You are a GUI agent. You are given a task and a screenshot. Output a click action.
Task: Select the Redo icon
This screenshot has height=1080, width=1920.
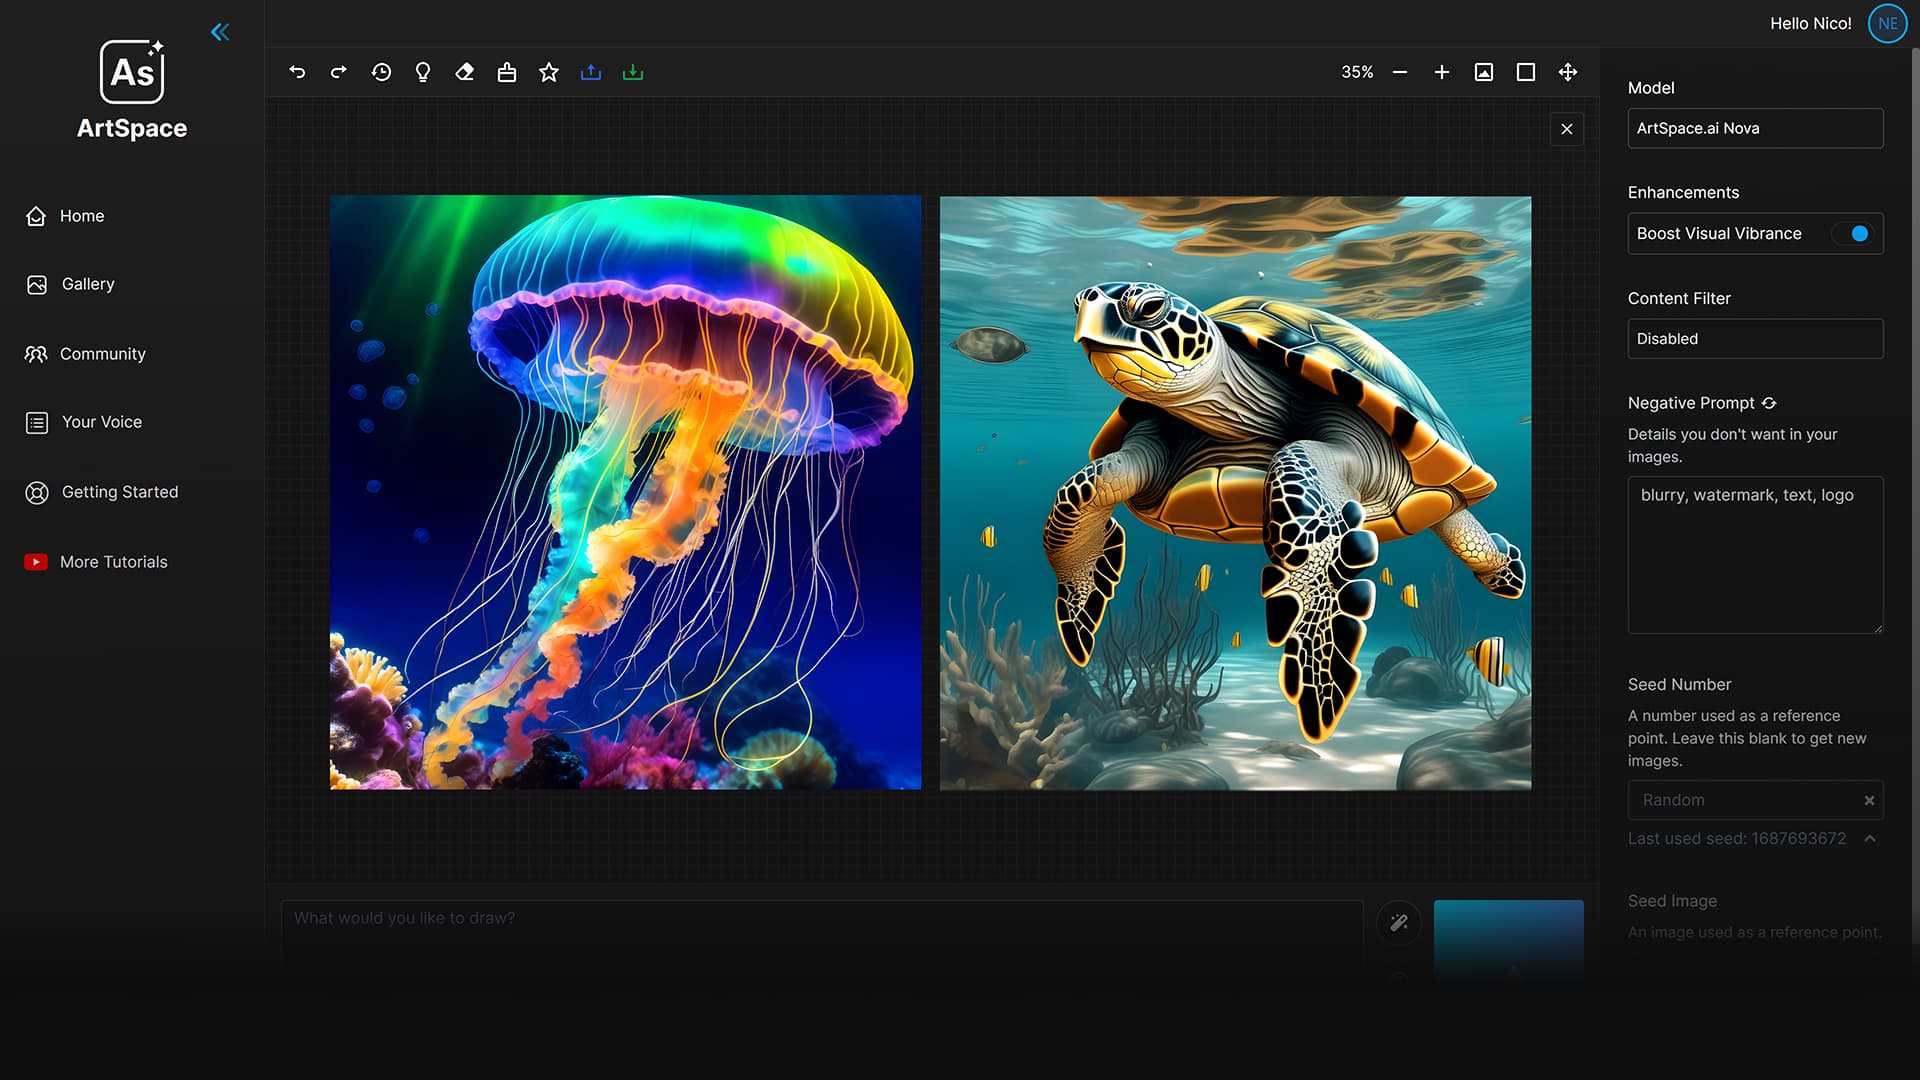coord(338,72)
